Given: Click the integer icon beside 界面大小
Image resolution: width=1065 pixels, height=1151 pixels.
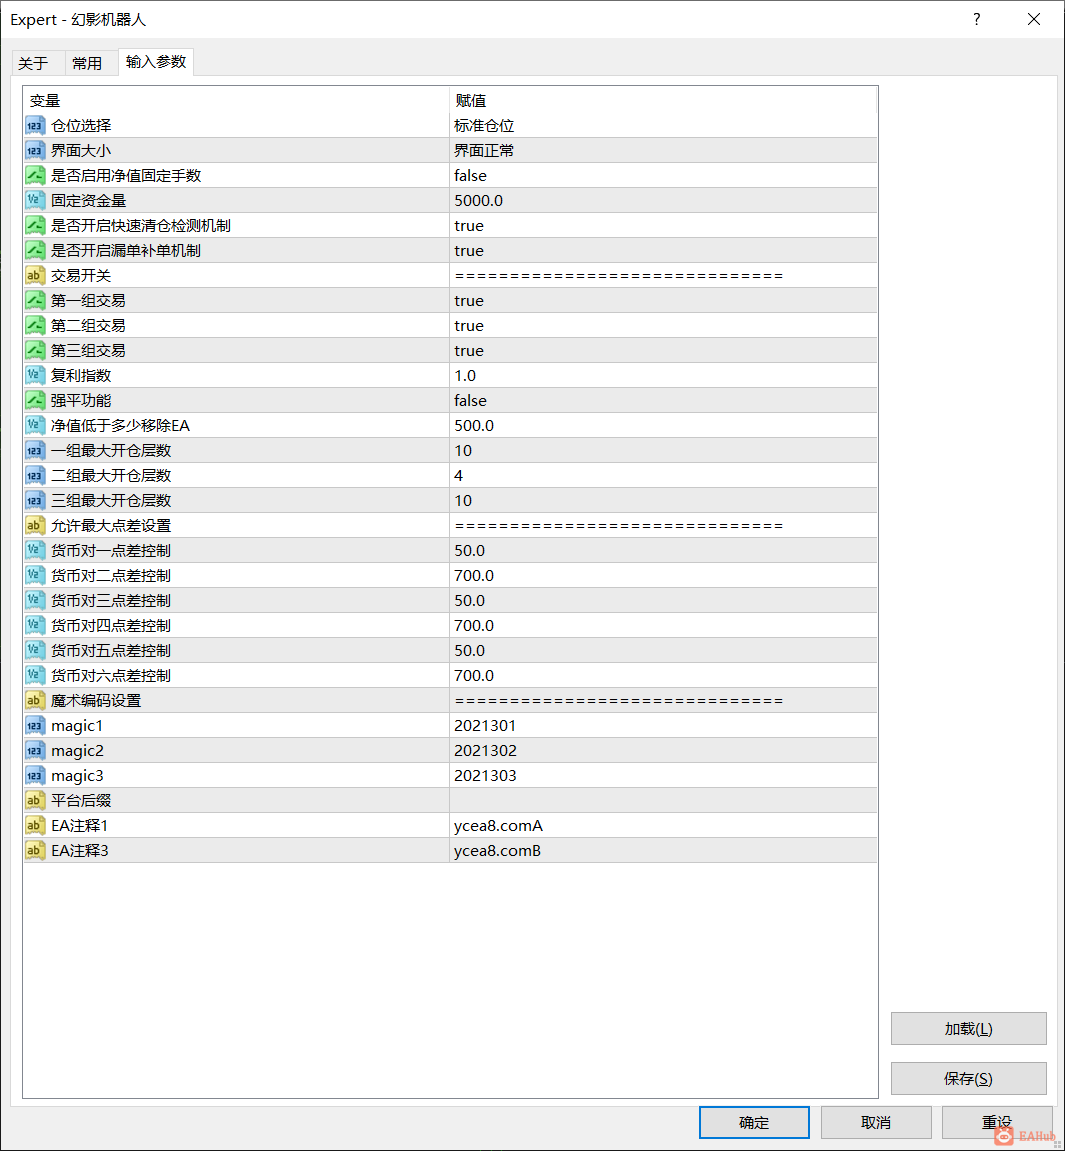Looking at the screenshot, I should 35,150.
